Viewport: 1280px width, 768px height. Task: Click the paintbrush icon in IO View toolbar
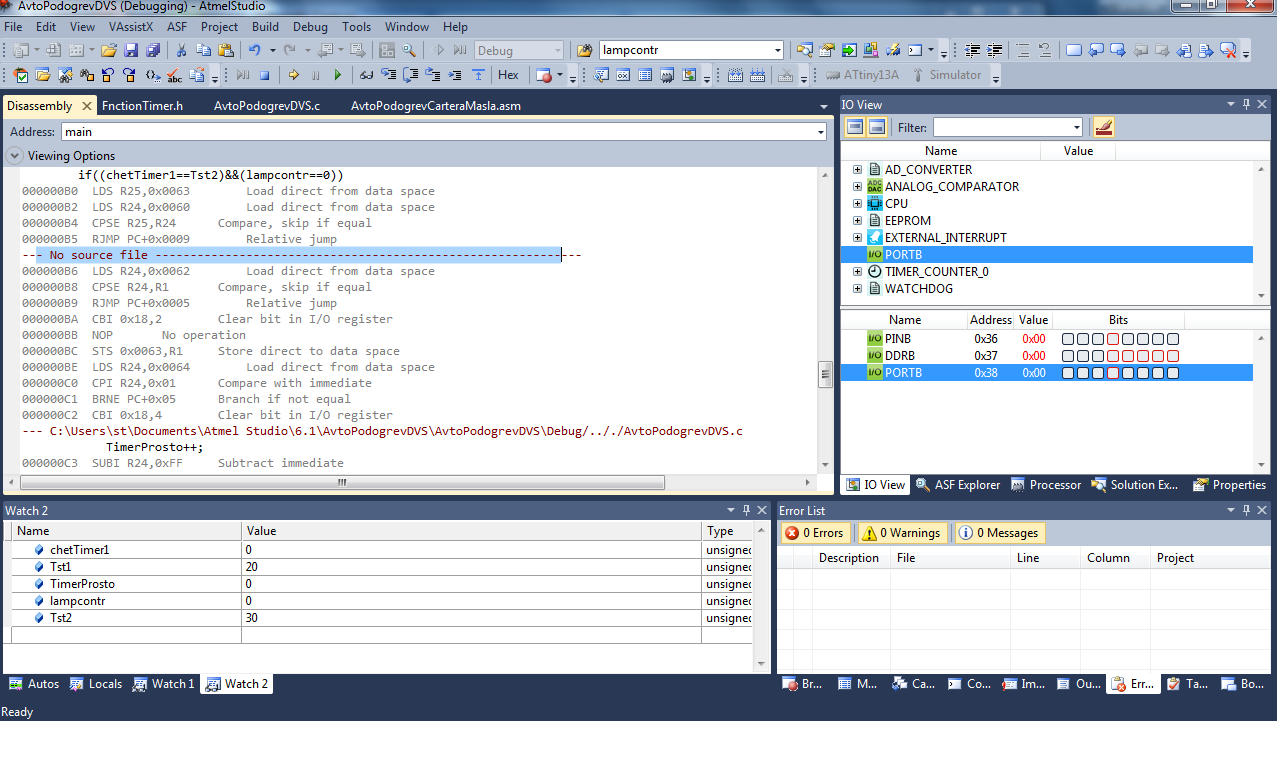click(x=1103, y=127)
